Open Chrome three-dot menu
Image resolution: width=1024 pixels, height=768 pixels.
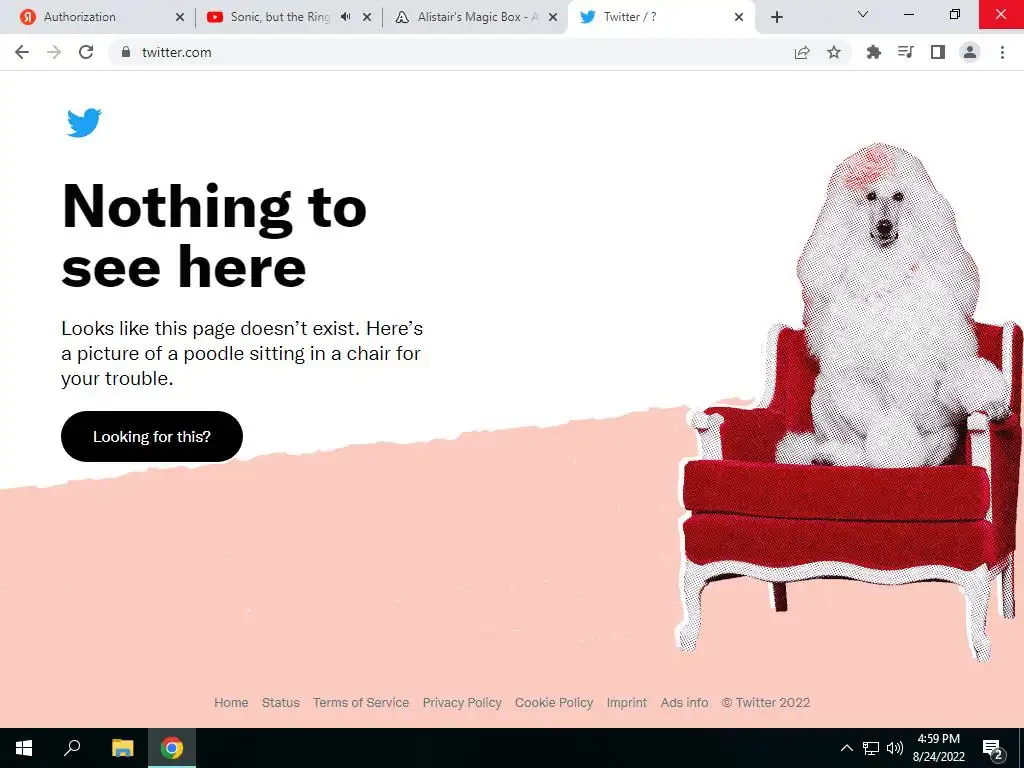coord(1002,52)
